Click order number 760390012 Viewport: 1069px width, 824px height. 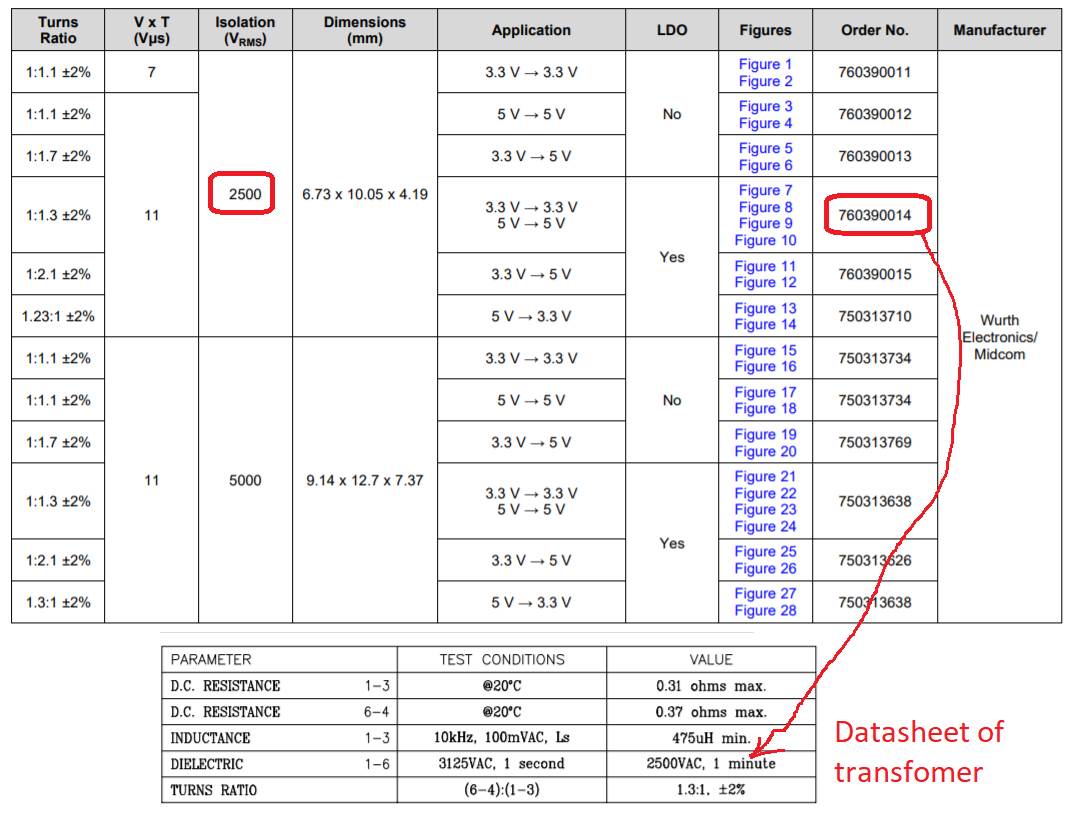(875, 115)
